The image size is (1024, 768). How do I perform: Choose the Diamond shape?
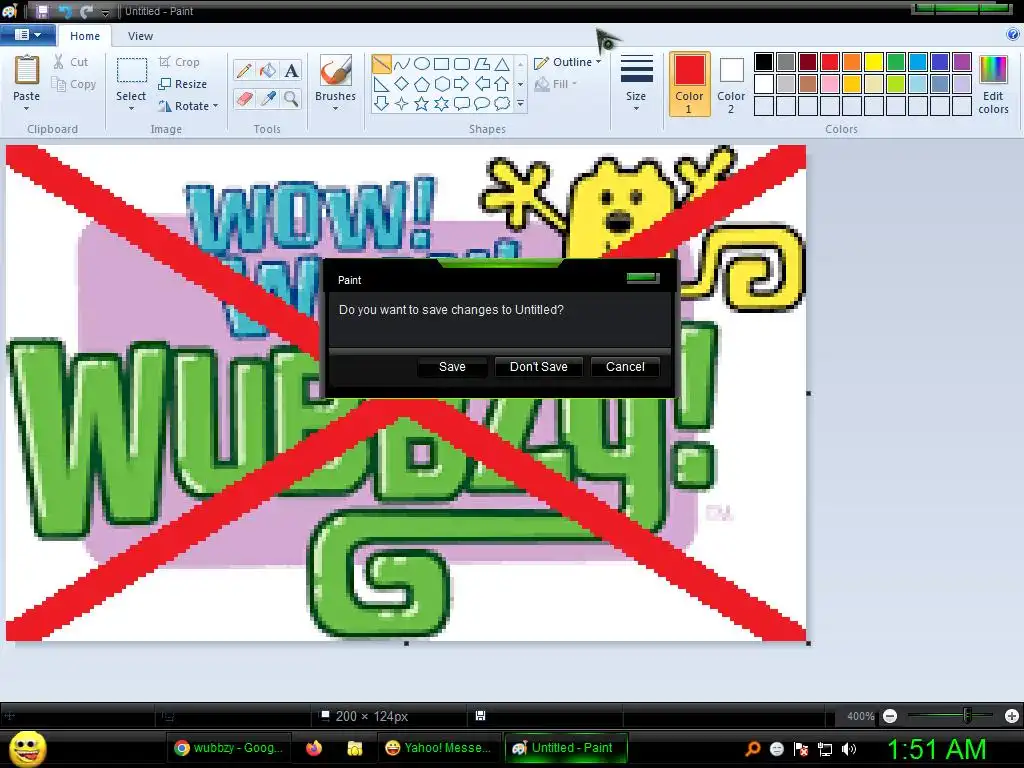tap(402, 84)
